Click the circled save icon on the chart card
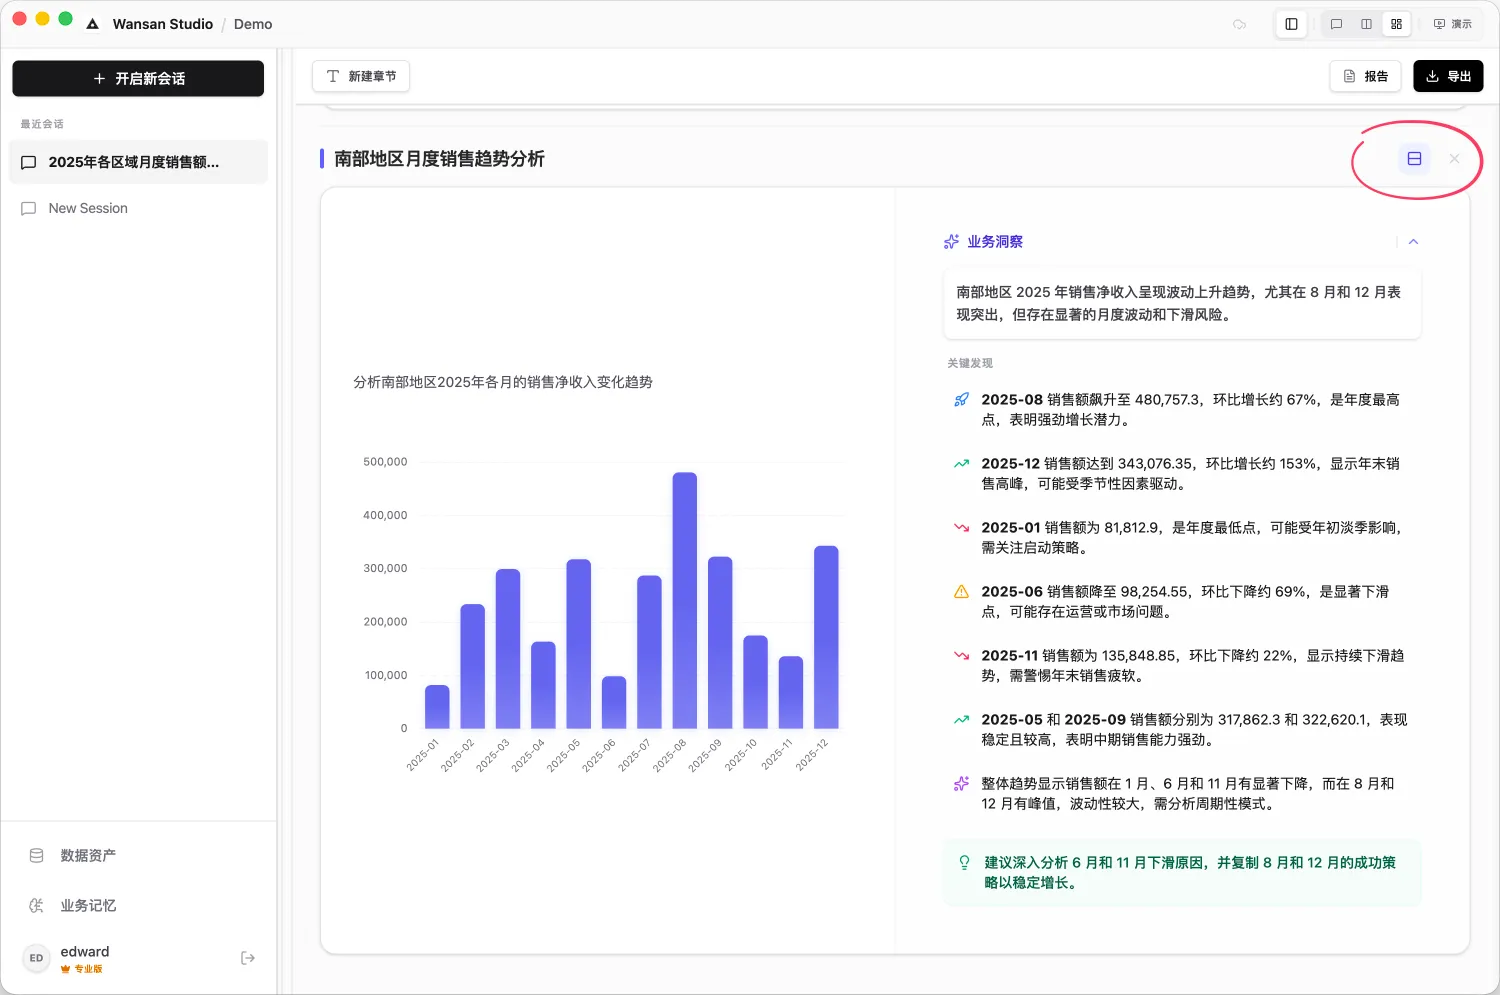The width and height of the screenshot is (1500, 995). 1413,157
